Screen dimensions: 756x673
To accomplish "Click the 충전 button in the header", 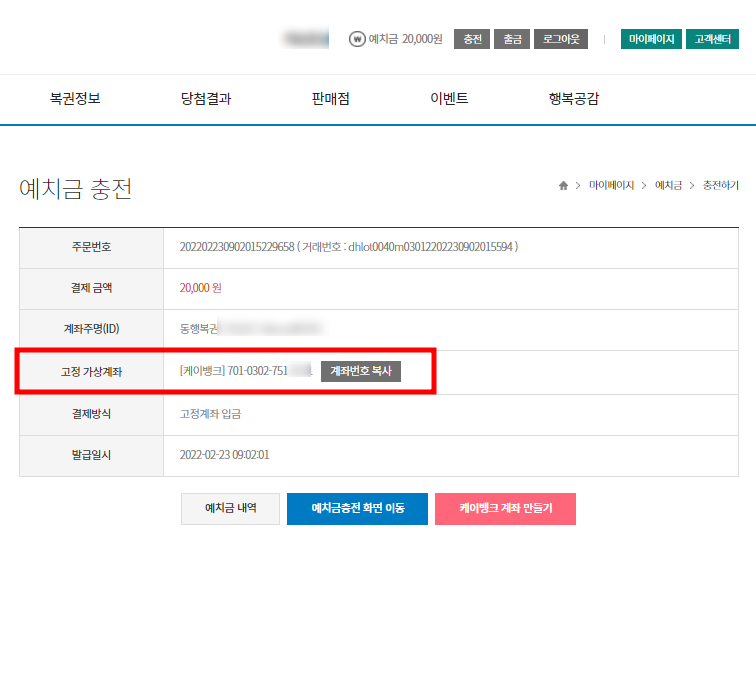I will [472, 39].
